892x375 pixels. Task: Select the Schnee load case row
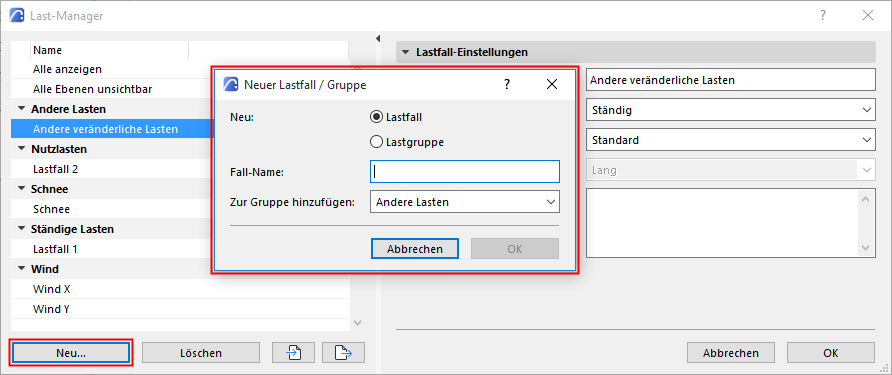pyautogui.click(x=112, y=209)
